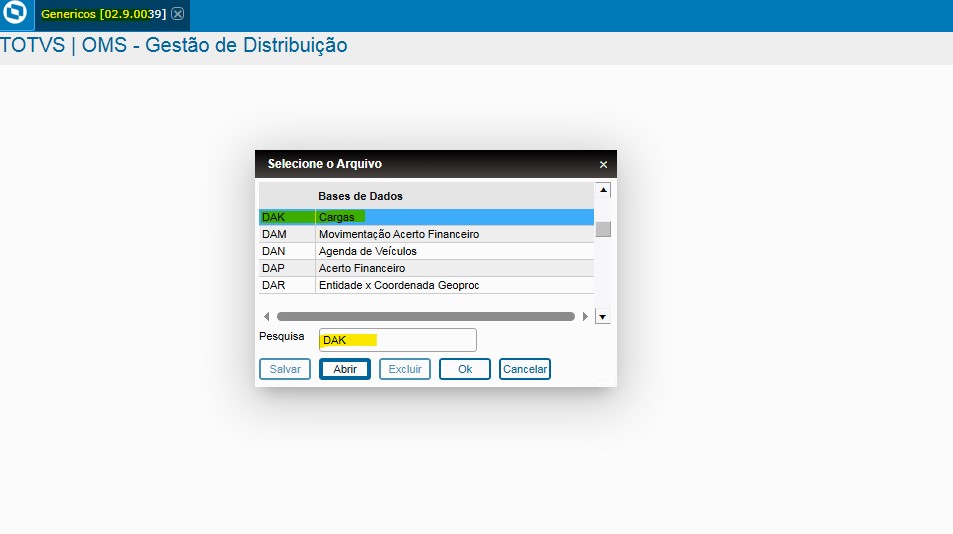953x534 pixels.
Task: Select the DAR Entidade x Coordenada Geoproc row
Action: 426,285
